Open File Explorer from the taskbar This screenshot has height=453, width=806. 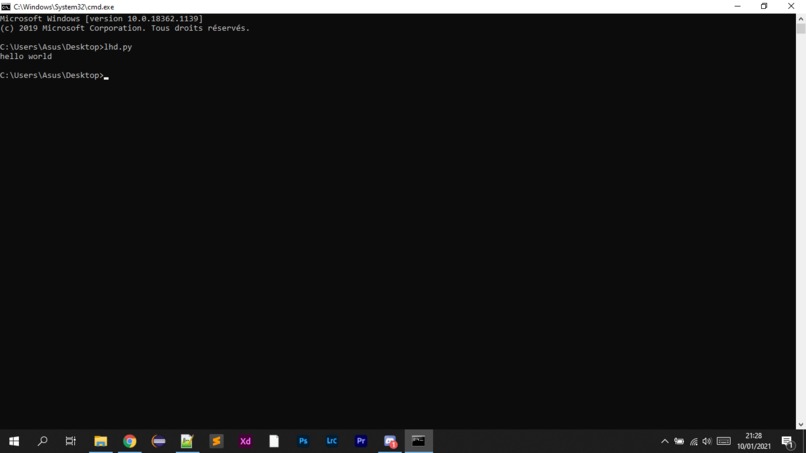click(x=101, y=441)
